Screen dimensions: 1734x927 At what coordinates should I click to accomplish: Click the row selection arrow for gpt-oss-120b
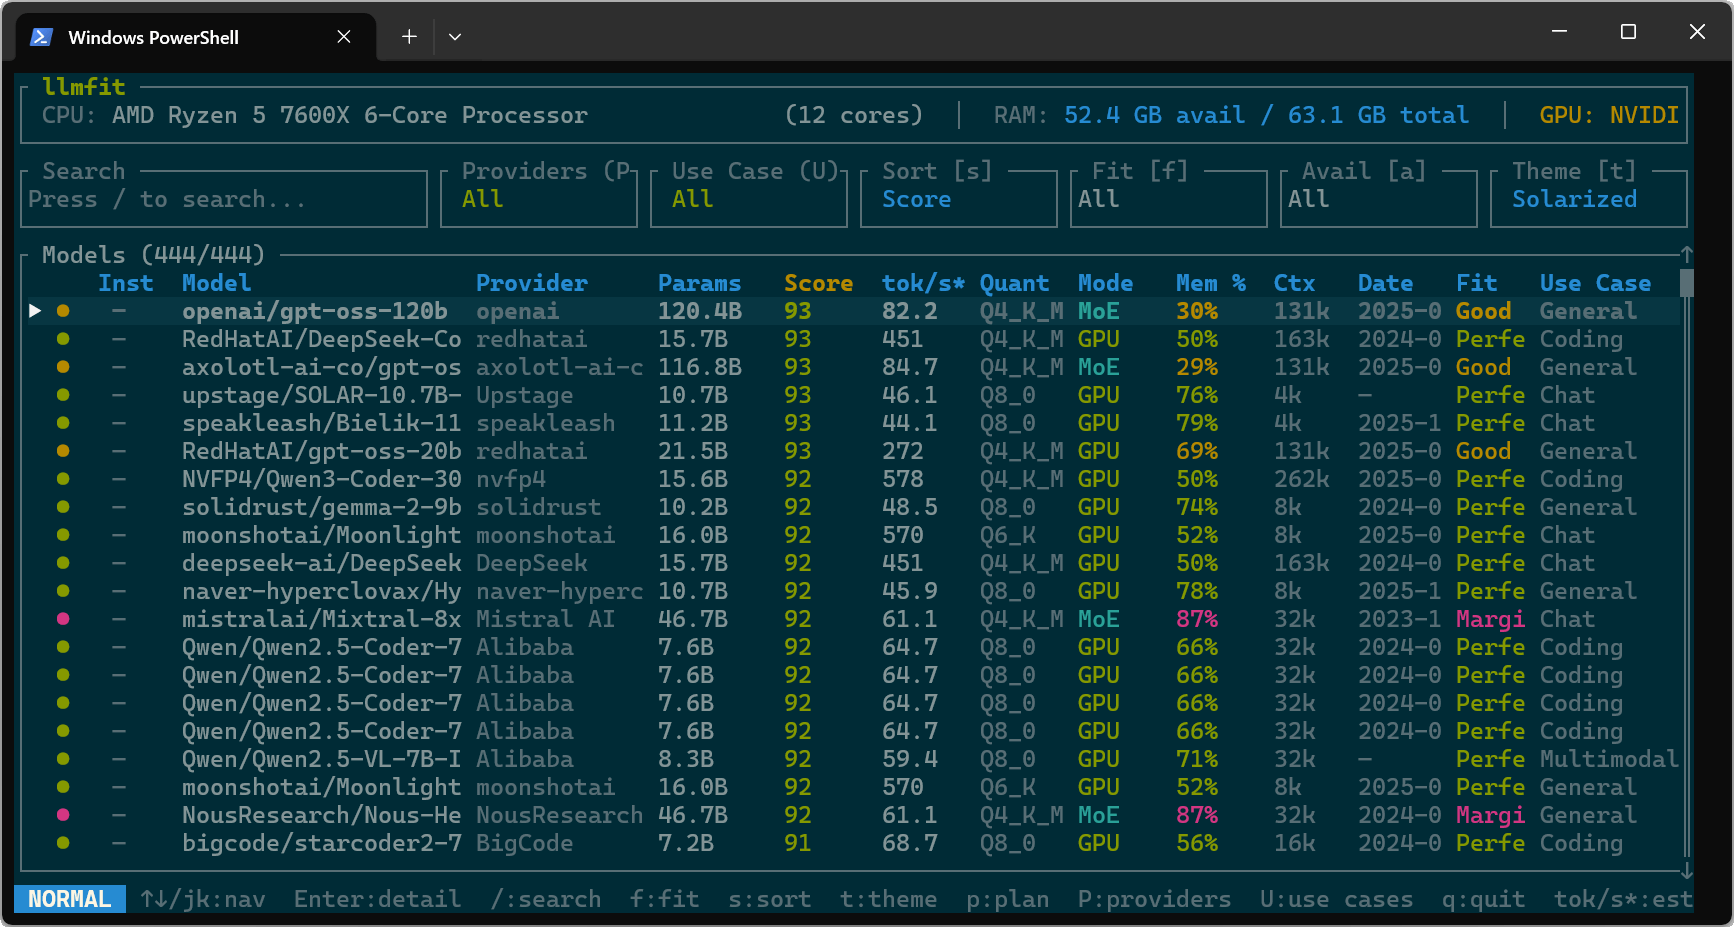tap(35, 311)
